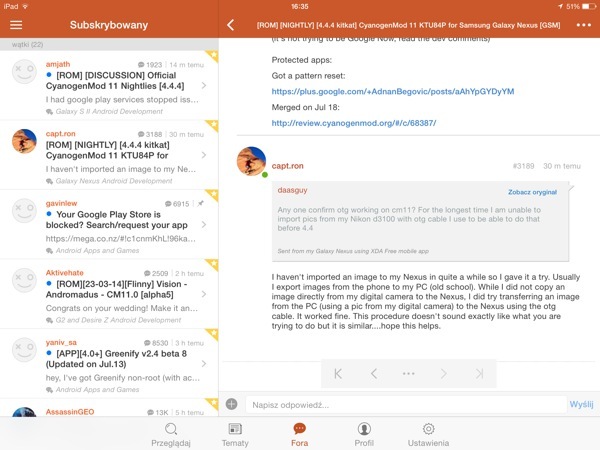Tap yaniv_sa username in thread list

coord(61,342)
